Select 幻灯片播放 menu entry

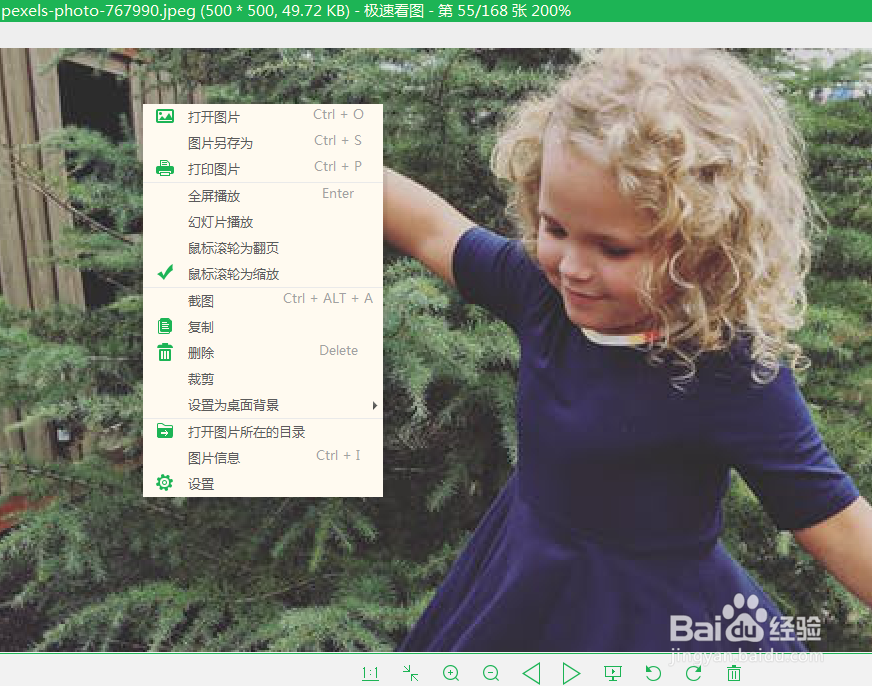(262, 222)
